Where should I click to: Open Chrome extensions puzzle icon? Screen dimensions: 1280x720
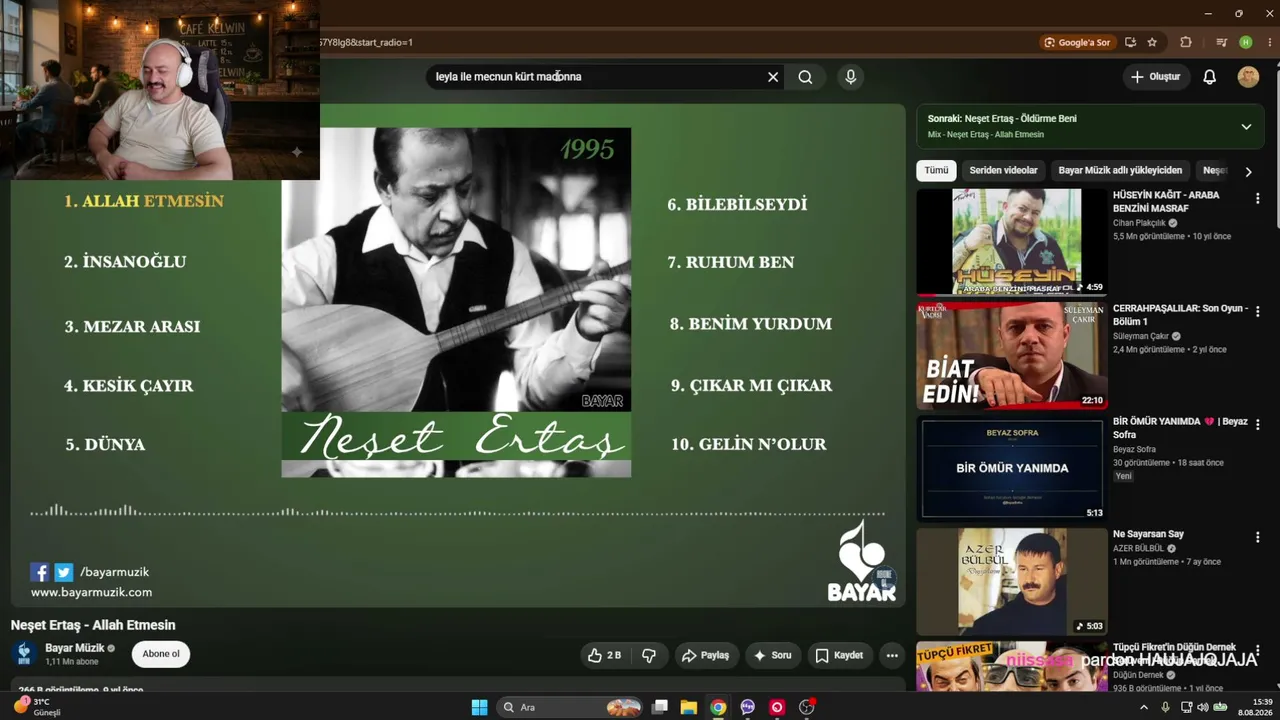[1186, 43]
